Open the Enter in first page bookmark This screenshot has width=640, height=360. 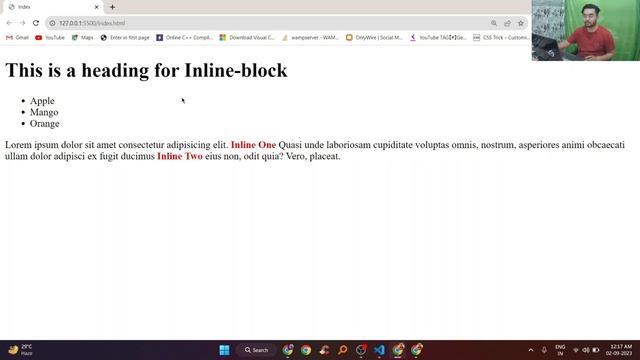[x=125, y=38]
